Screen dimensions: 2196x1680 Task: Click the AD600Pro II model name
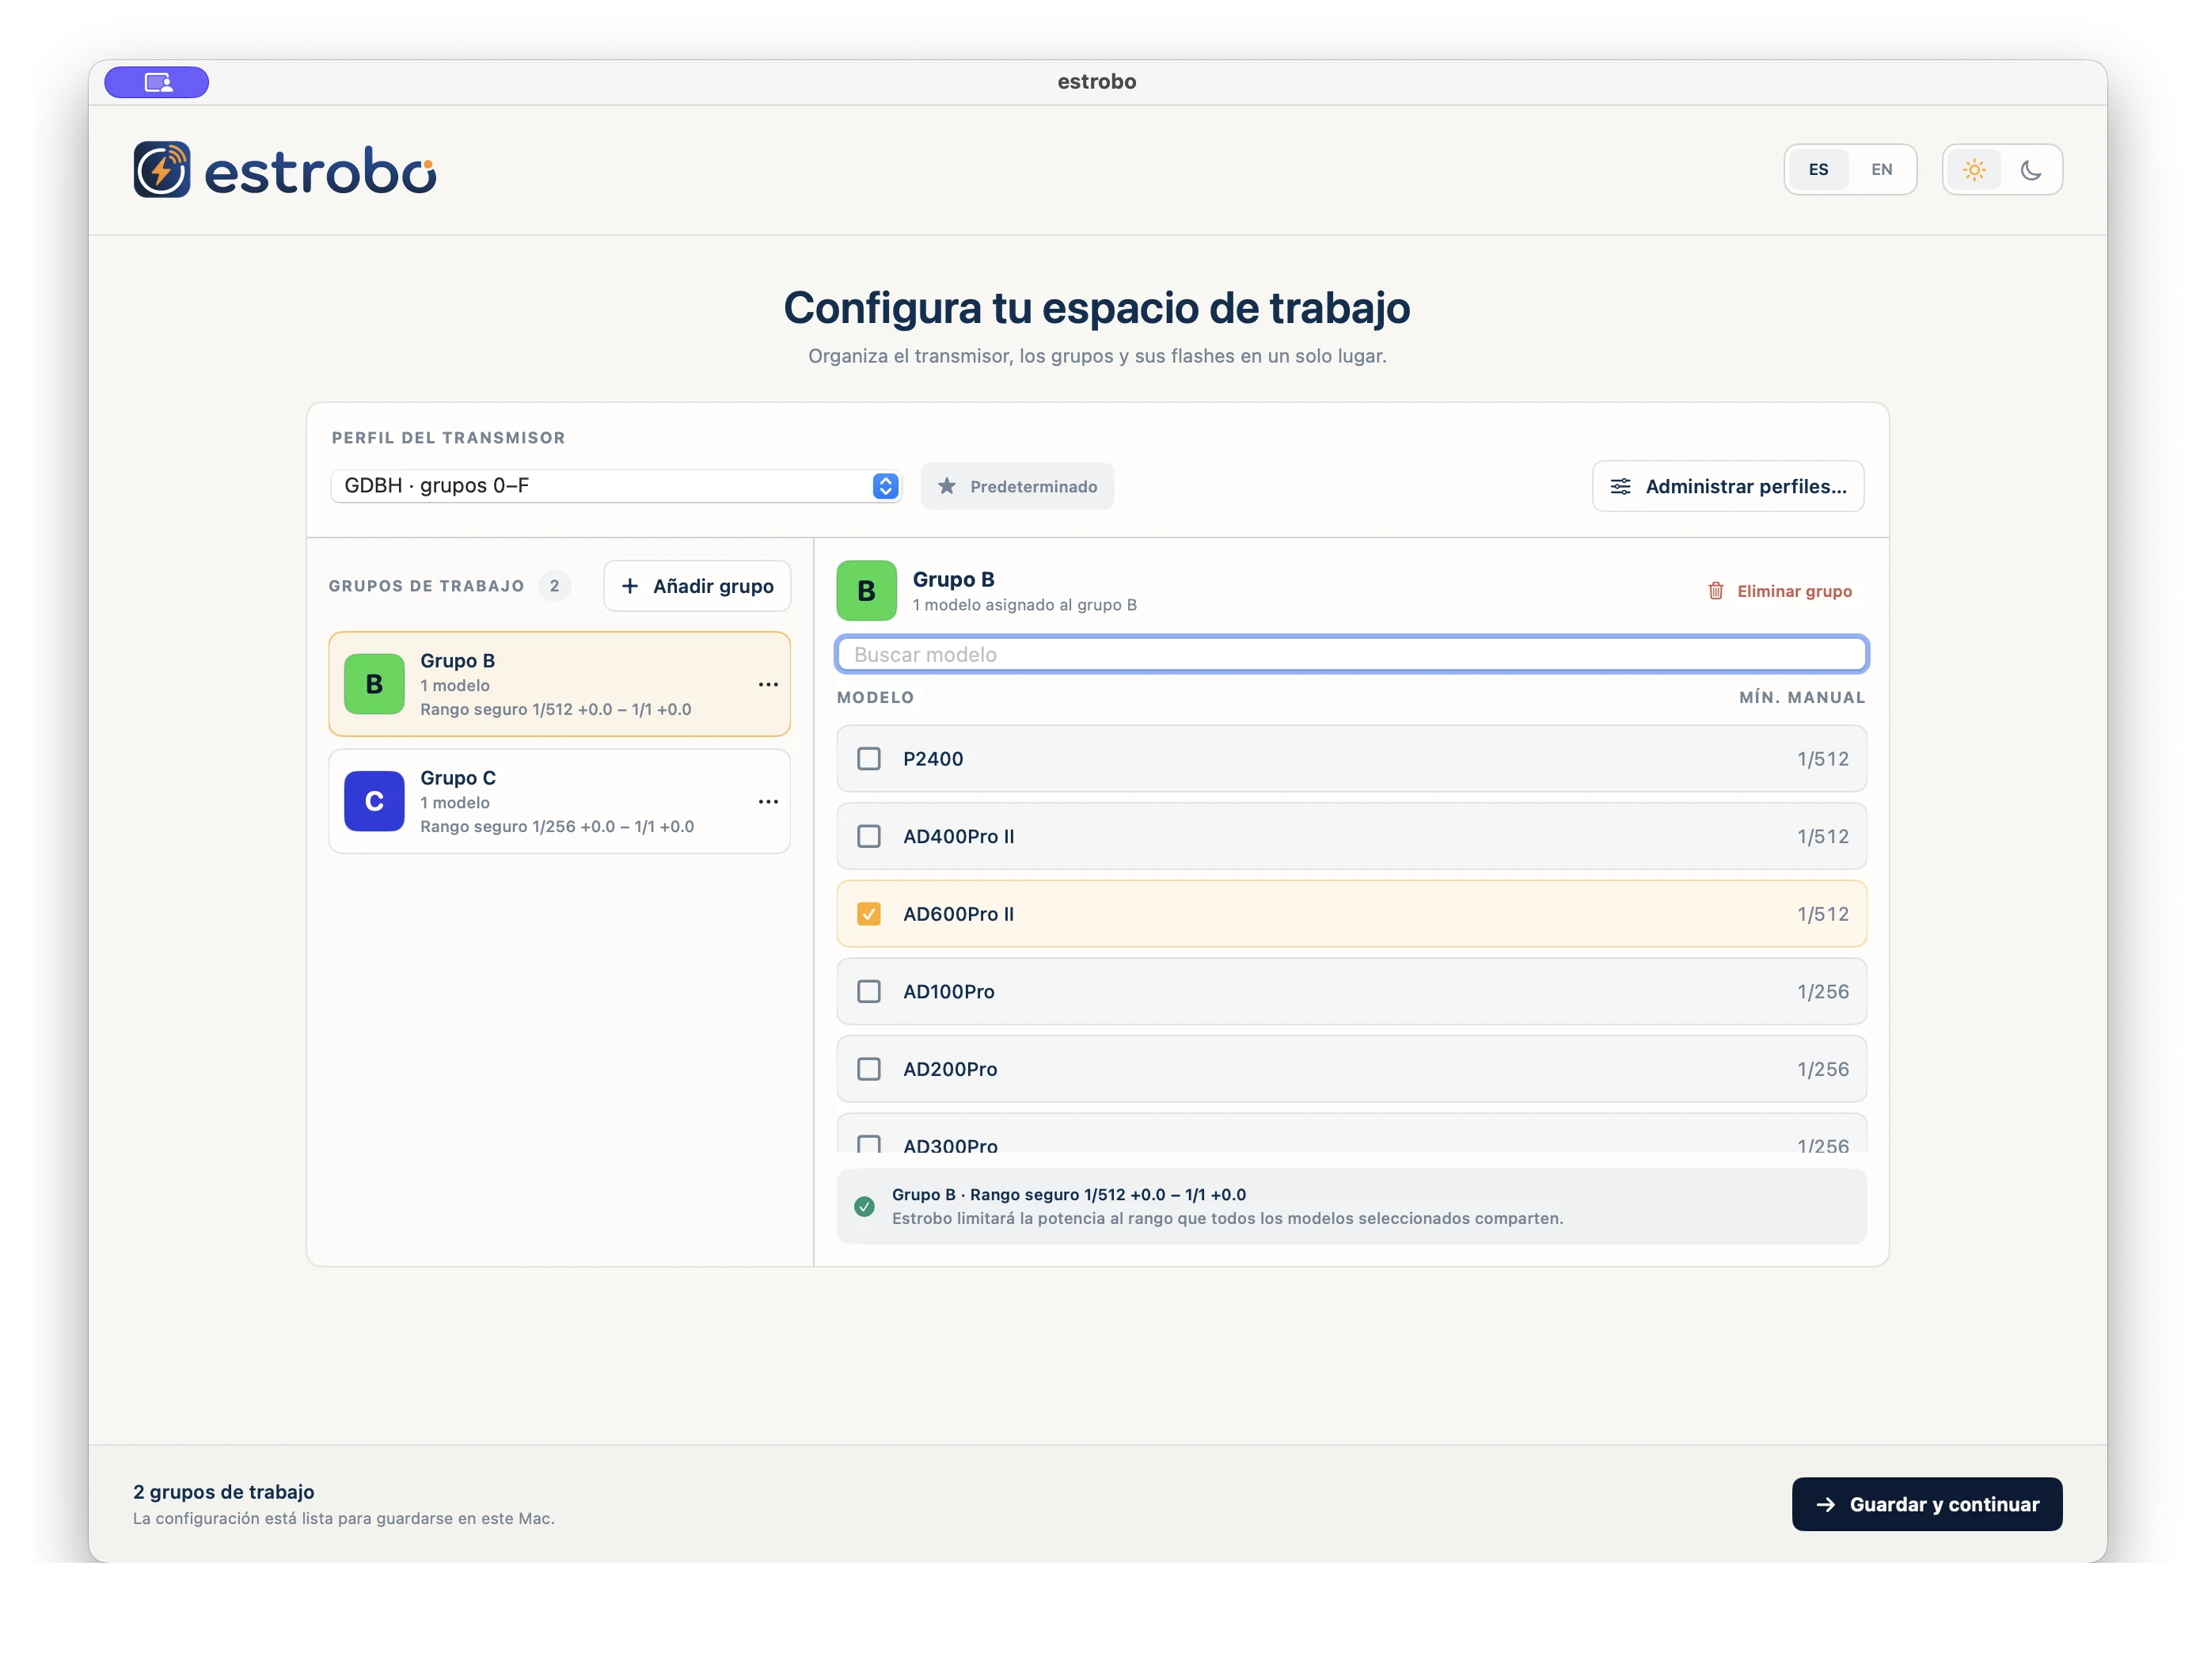point(958,914)
